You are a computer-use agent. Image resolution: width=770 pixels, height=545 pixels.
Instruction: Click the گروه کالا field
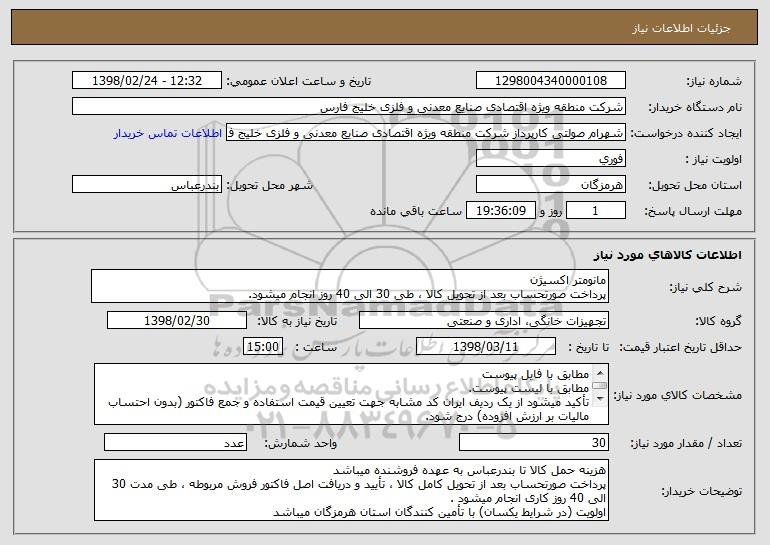point(484,321)
